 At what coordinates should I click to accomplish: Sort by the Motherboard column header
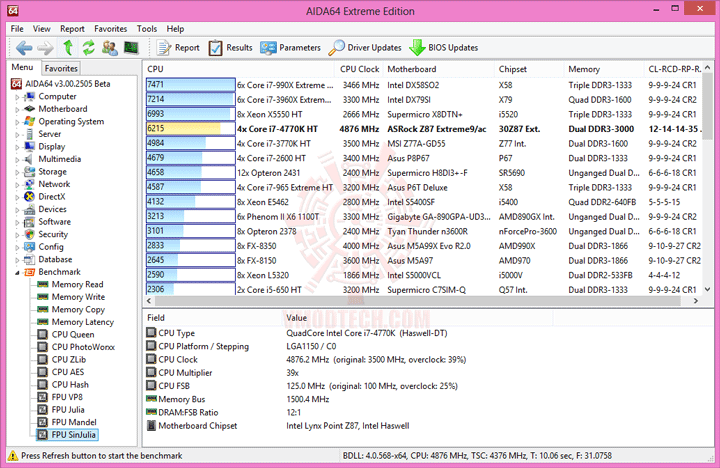pos(439,69)
